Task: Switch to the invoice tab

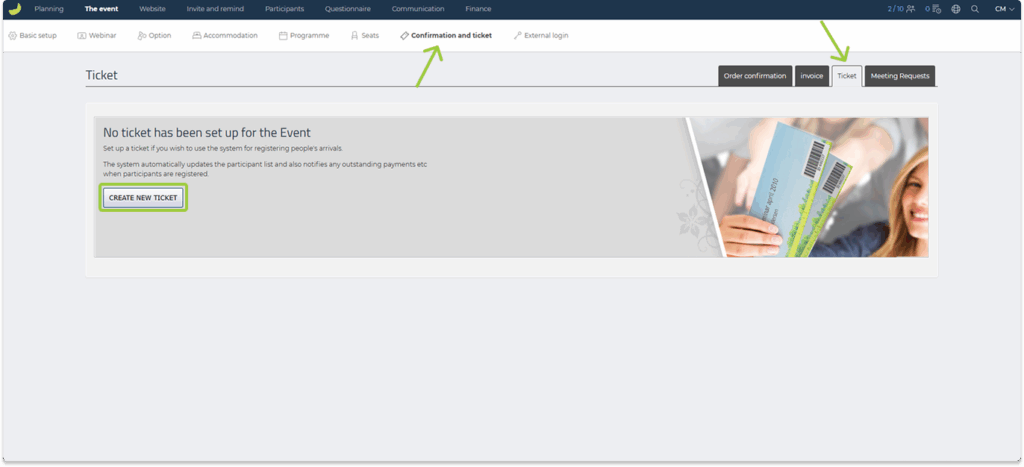Action: point(811,76)
